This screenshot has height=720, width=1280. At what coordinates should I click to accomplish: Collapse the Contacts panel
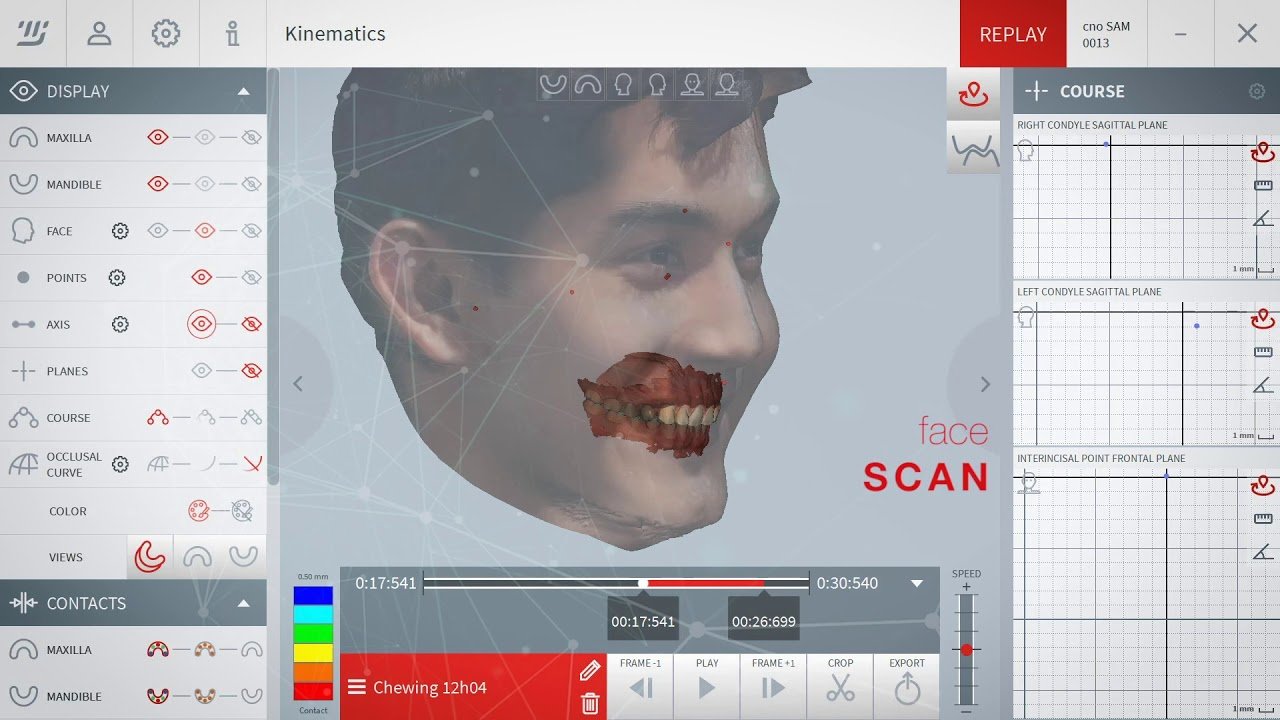[243, 603]
